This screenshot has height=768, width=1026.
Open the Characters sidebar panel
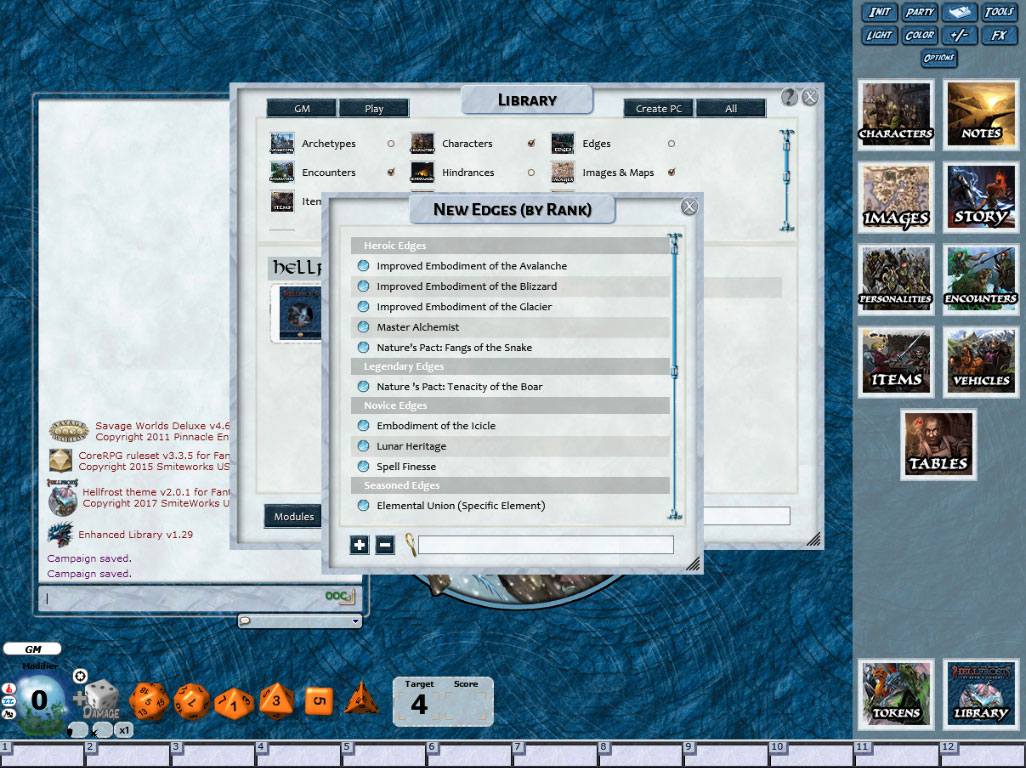point(894,113)
